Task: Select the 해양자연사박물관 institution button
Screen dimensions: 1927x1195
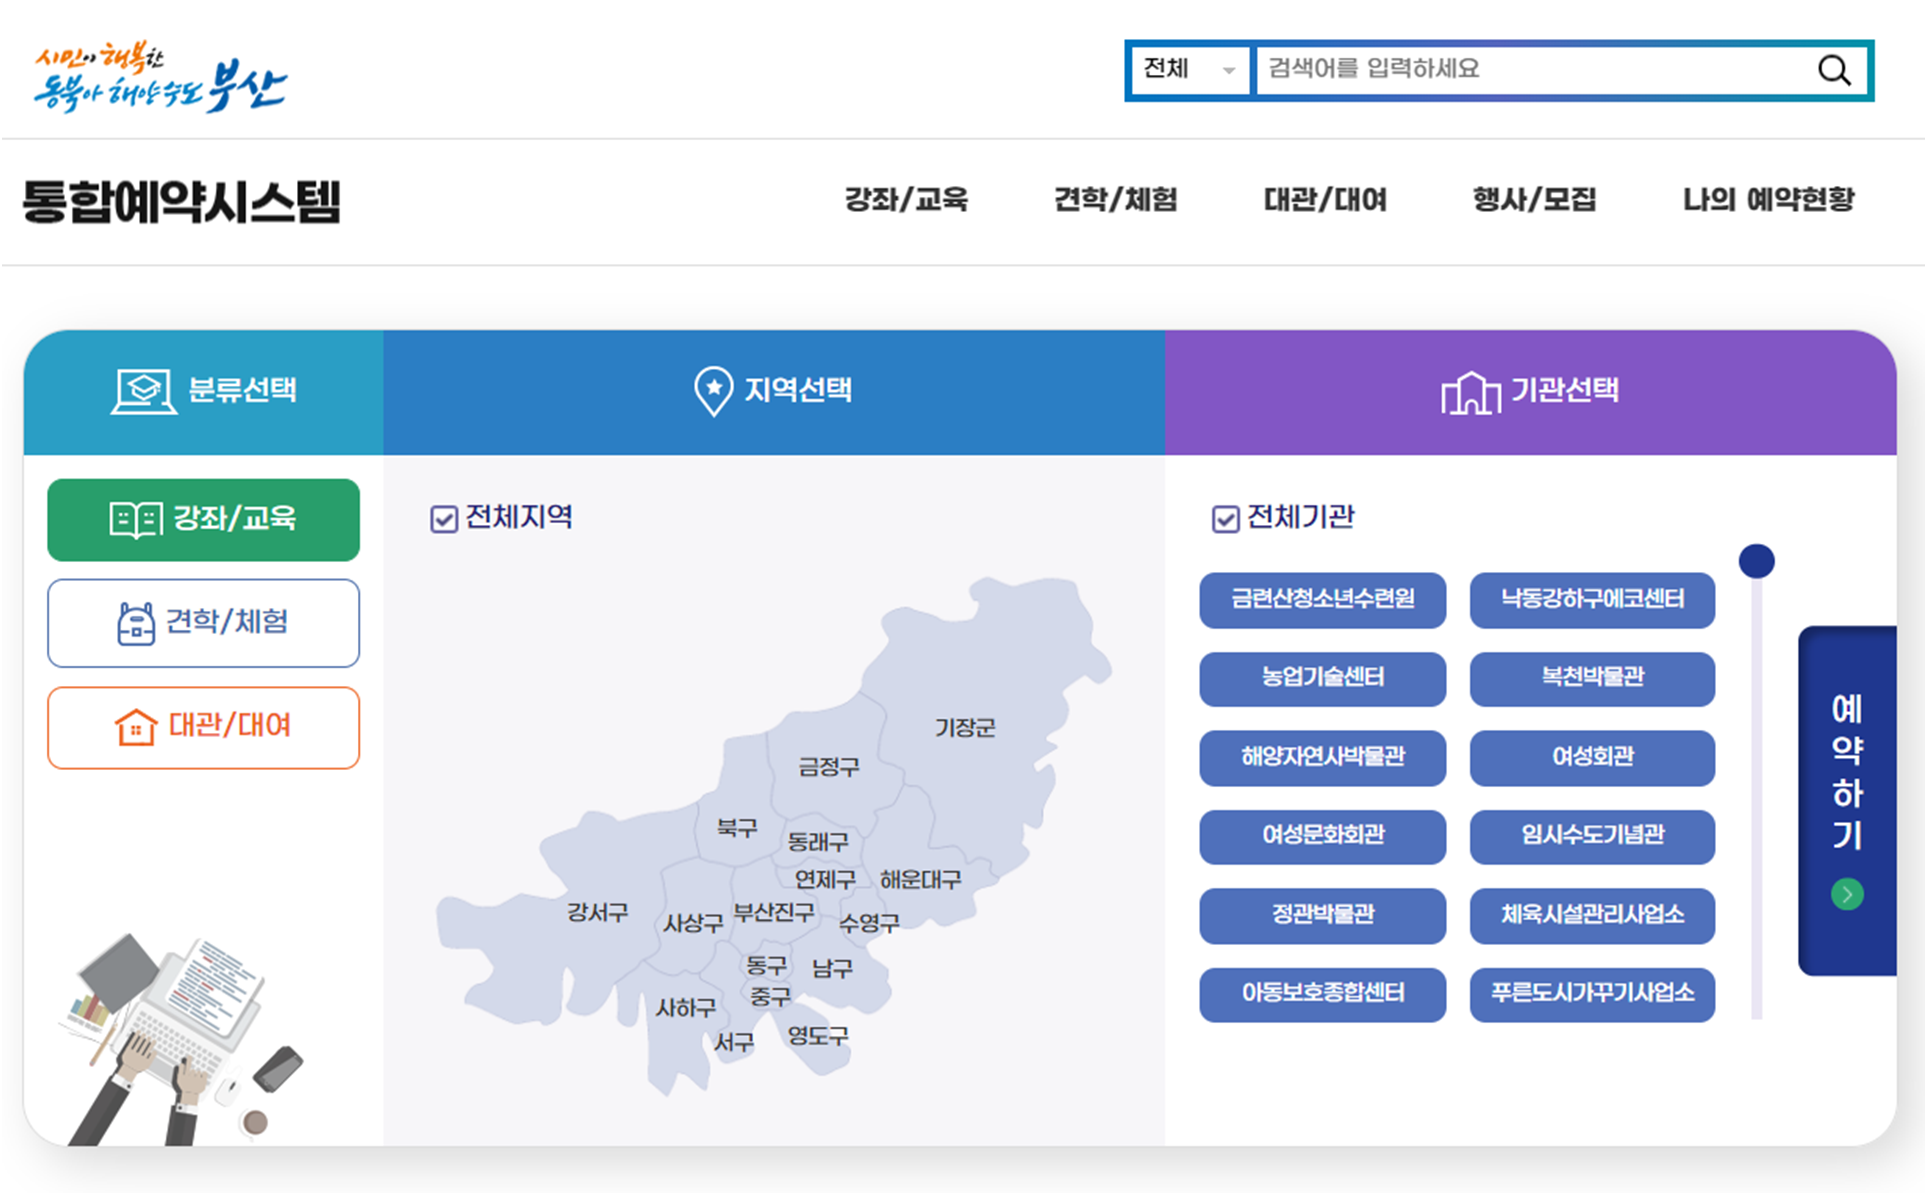Action: [1322, 757]
